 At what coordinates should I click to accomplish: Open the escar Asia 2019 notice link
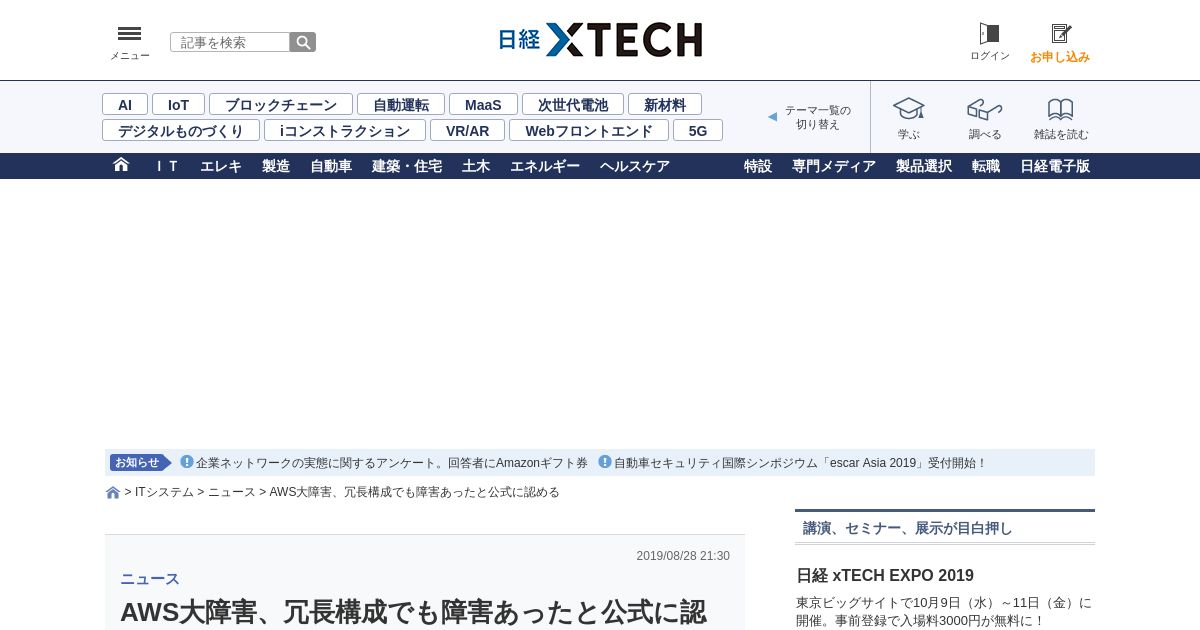pyautogui.click(x=800, y=463)
